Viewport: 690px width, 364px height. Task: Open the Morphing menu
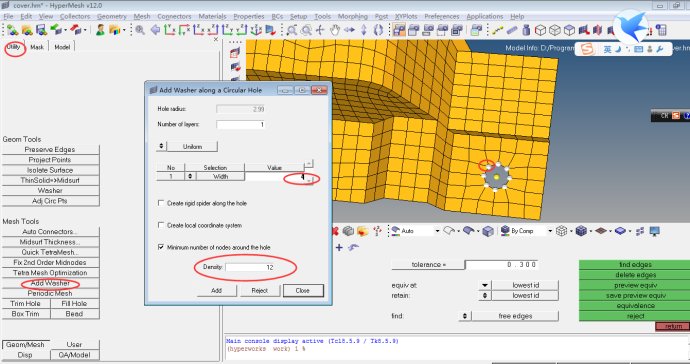coord(352,16)
